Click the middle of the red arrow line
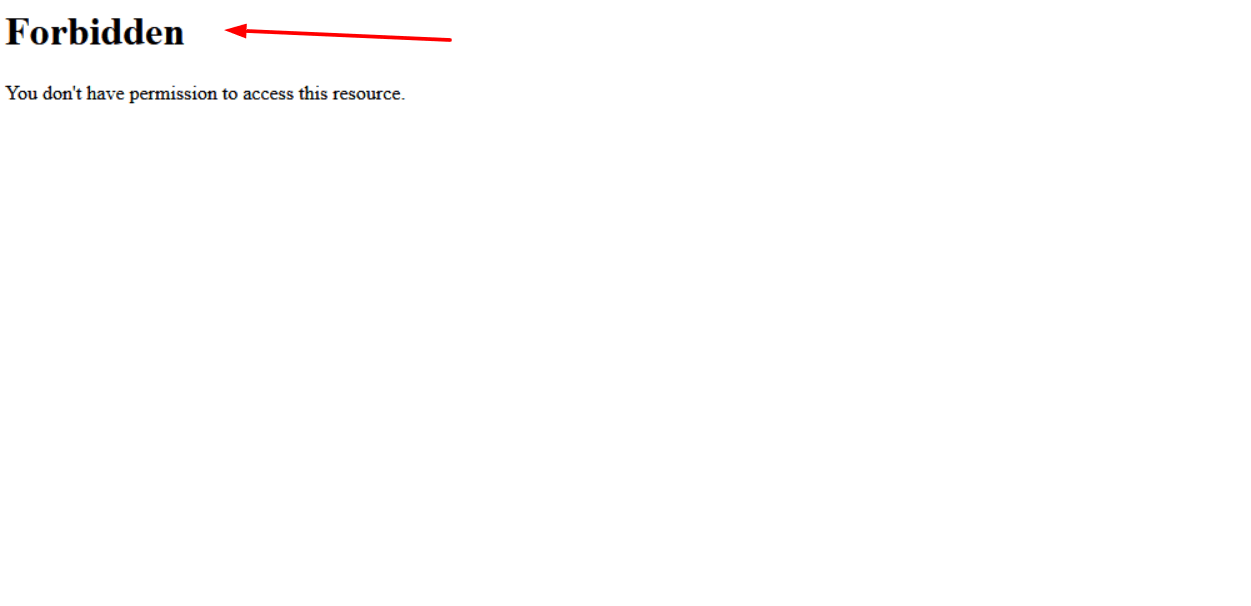 coord(339,35)
